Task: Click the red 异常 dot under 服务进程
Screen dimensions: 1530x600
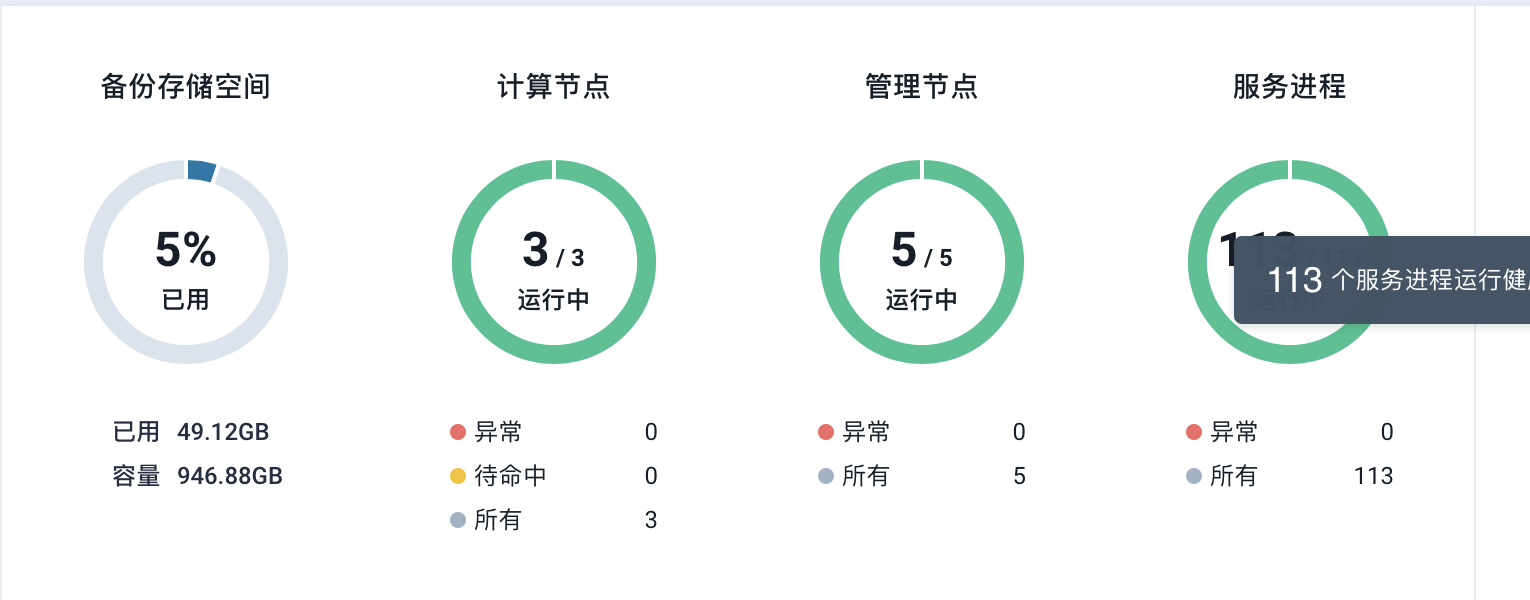Action: 1194,432
